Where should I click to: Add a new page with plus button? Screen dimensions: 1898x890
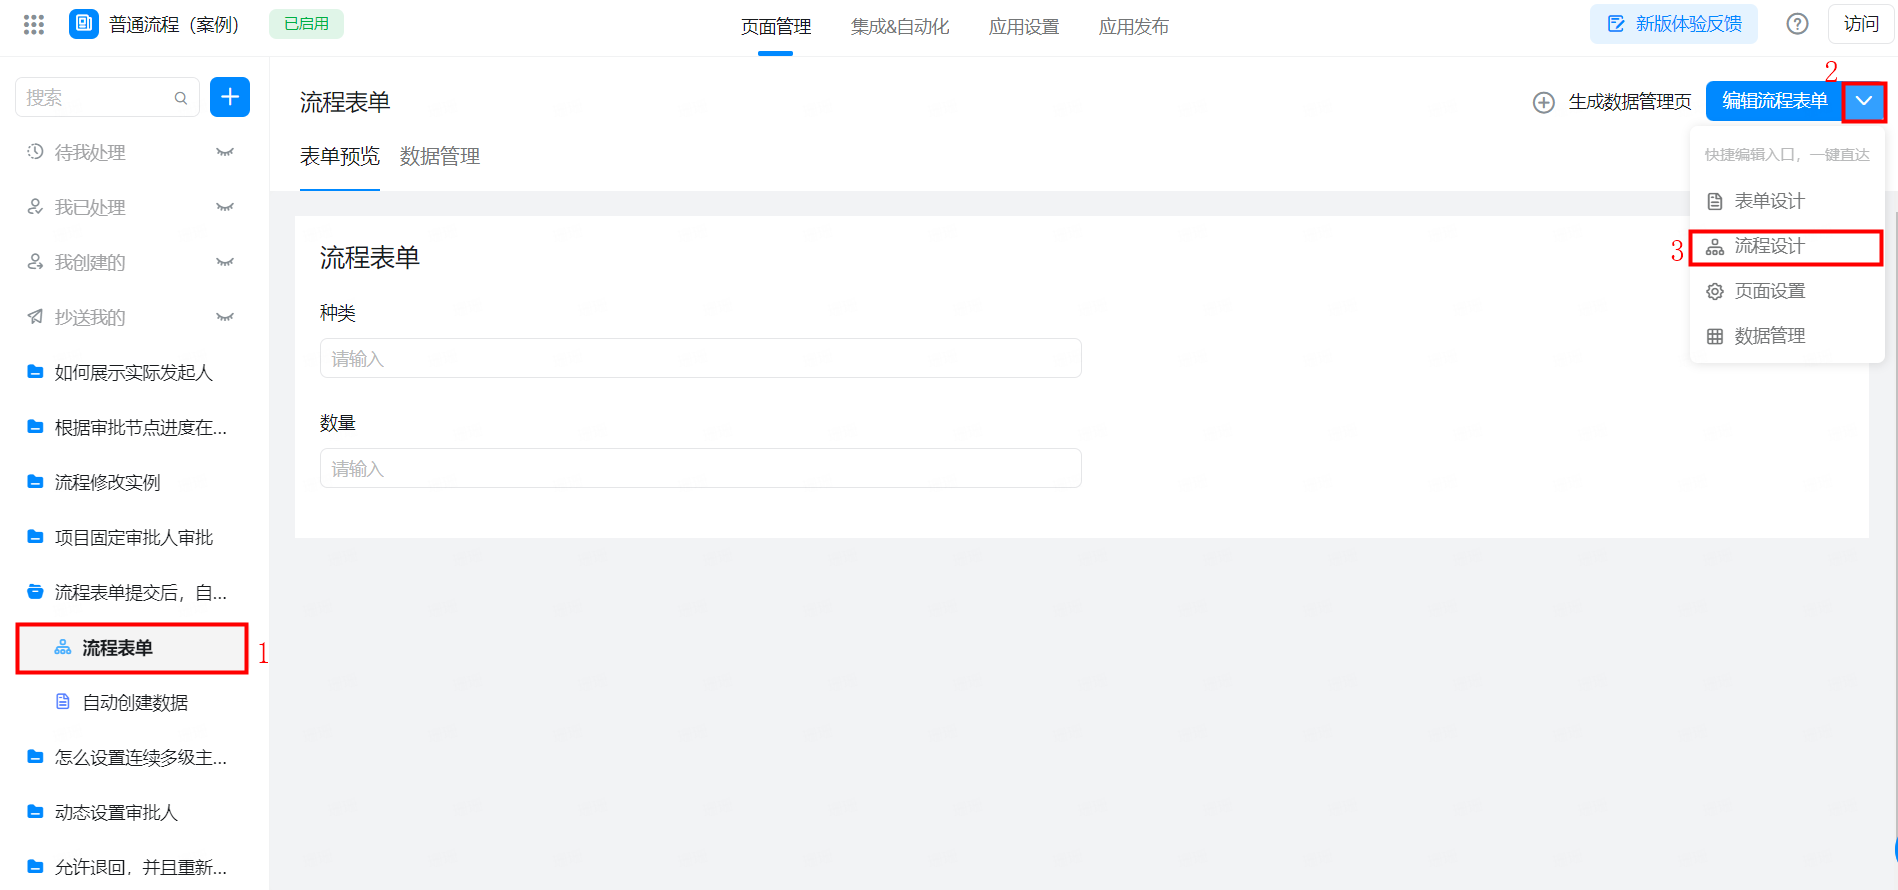click(230, 97)
